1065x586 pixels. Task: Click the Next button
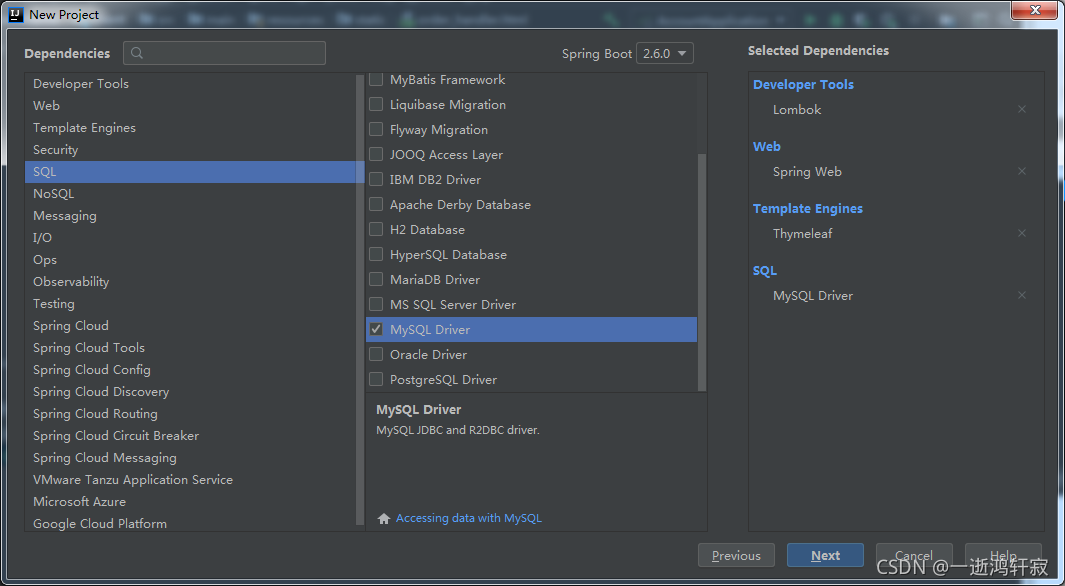click(x=825, y=555)
